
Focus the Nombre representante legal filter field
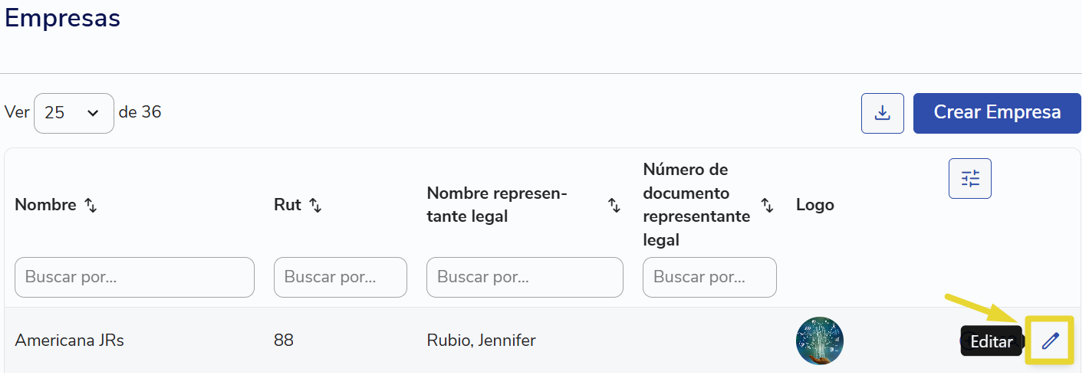point(524,277)
